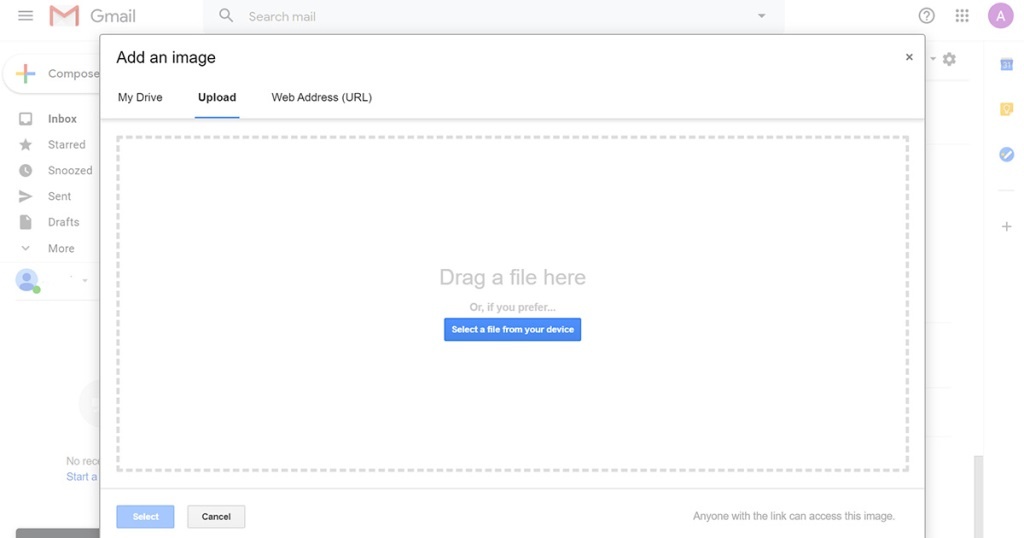This screenshot has height=538, width=1024.
Task: Open the Google Keep side panel icon
Action: pos(1006,110)
